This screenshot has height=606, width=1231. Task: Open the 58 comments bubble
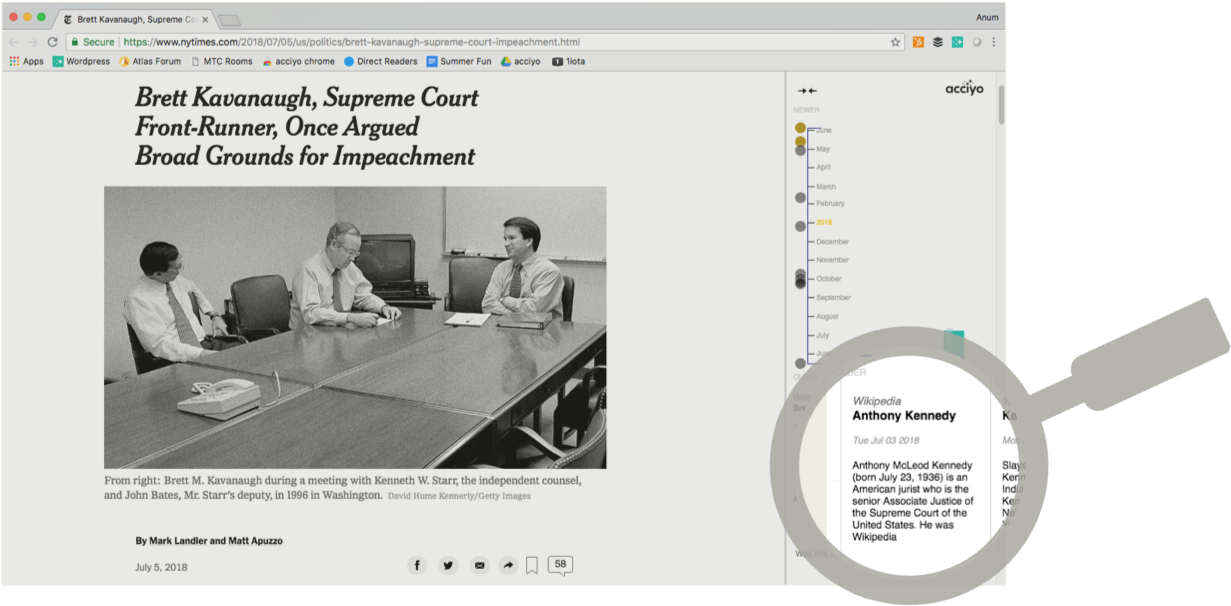click(560, 565)
